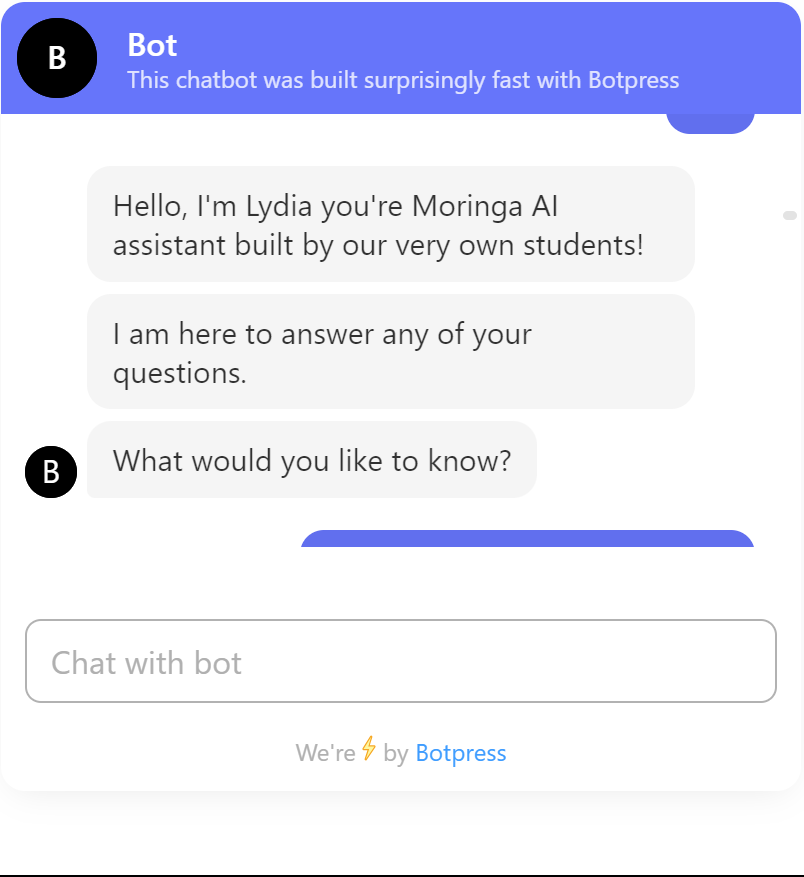Click the "We're" text in the footer
The height and width of the screenshot is (877, 804).
(325, 753)
